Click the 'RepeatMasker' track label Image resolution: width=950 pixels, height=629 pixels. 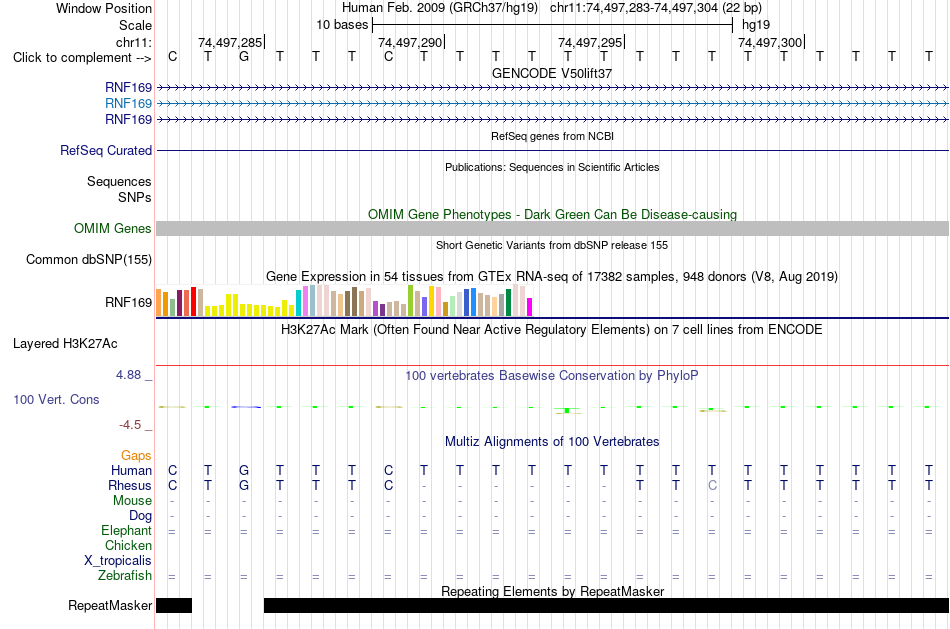coord(110,605)
